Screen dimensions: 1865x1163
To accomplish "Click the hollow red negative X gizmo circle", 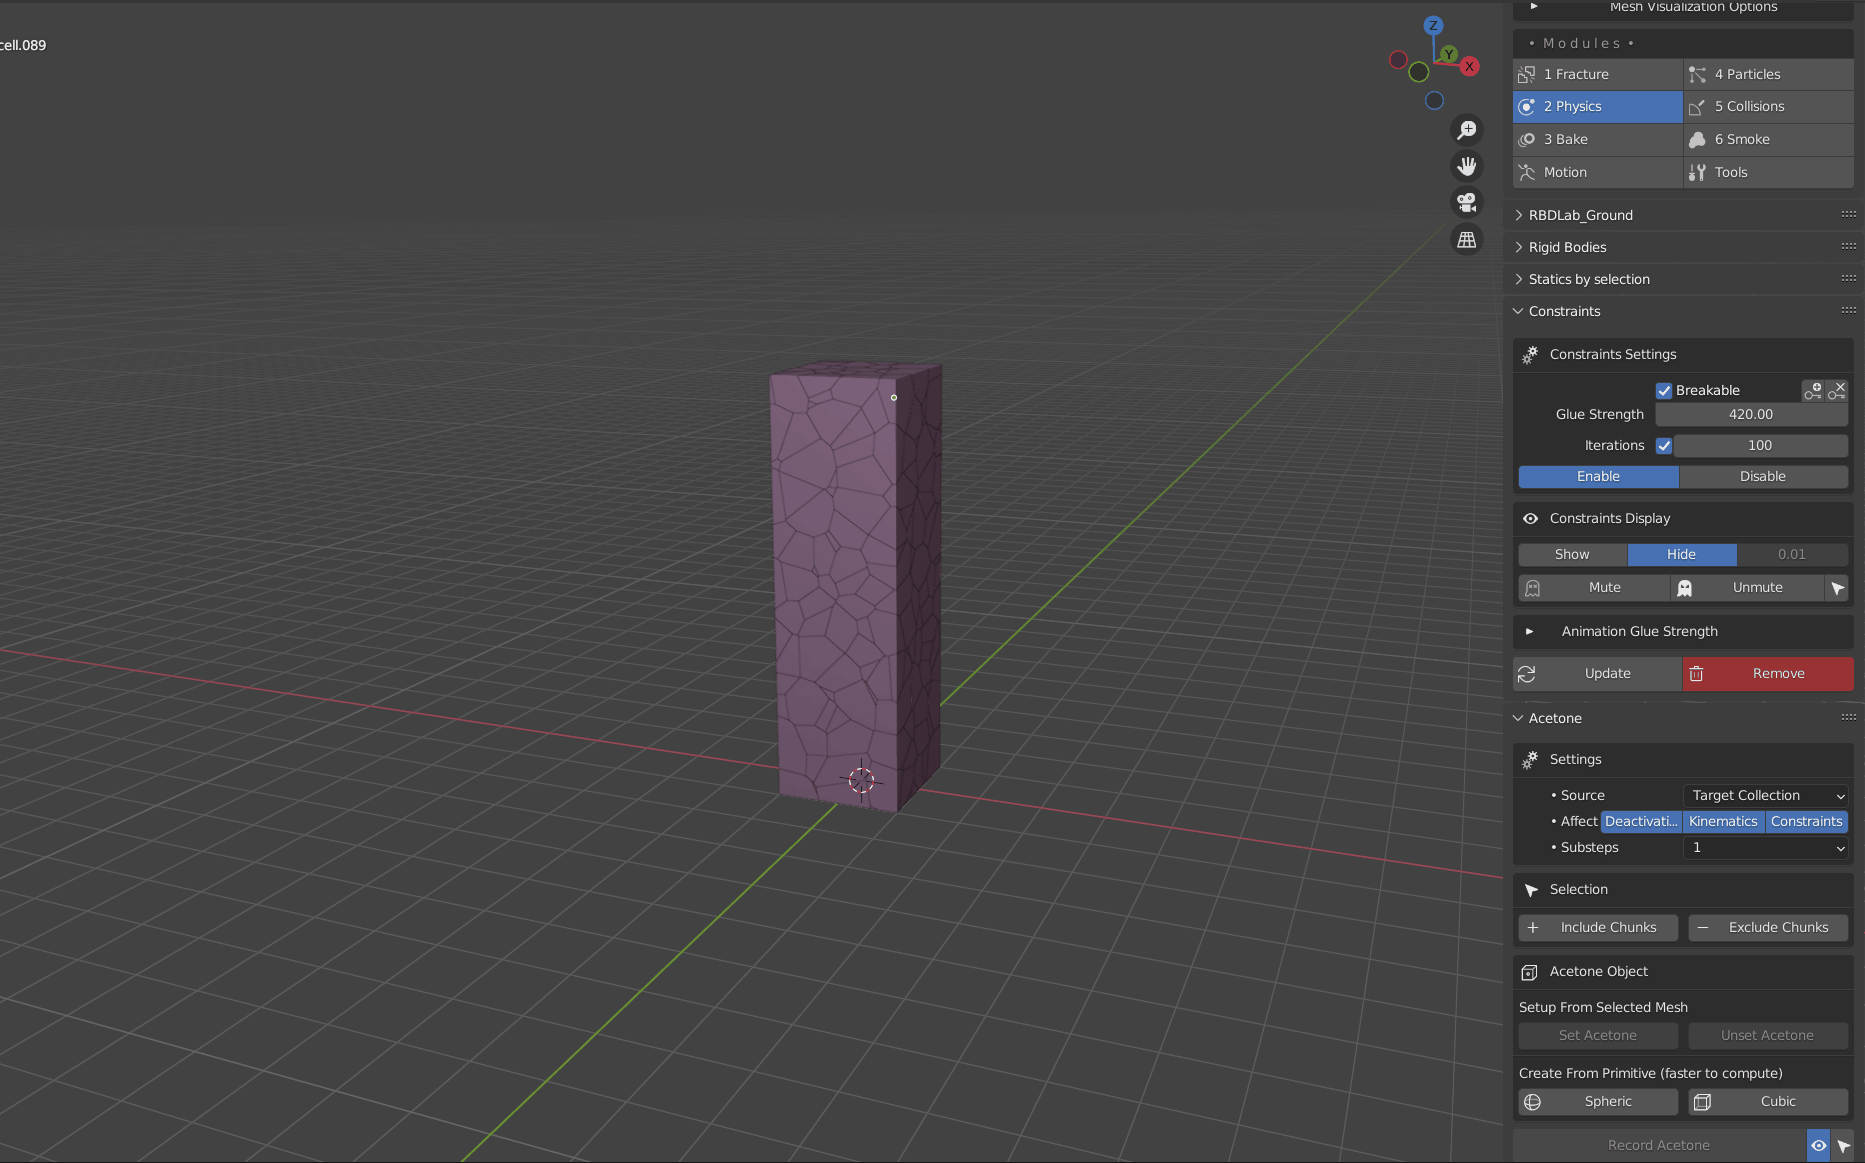I will point(1398,60).
